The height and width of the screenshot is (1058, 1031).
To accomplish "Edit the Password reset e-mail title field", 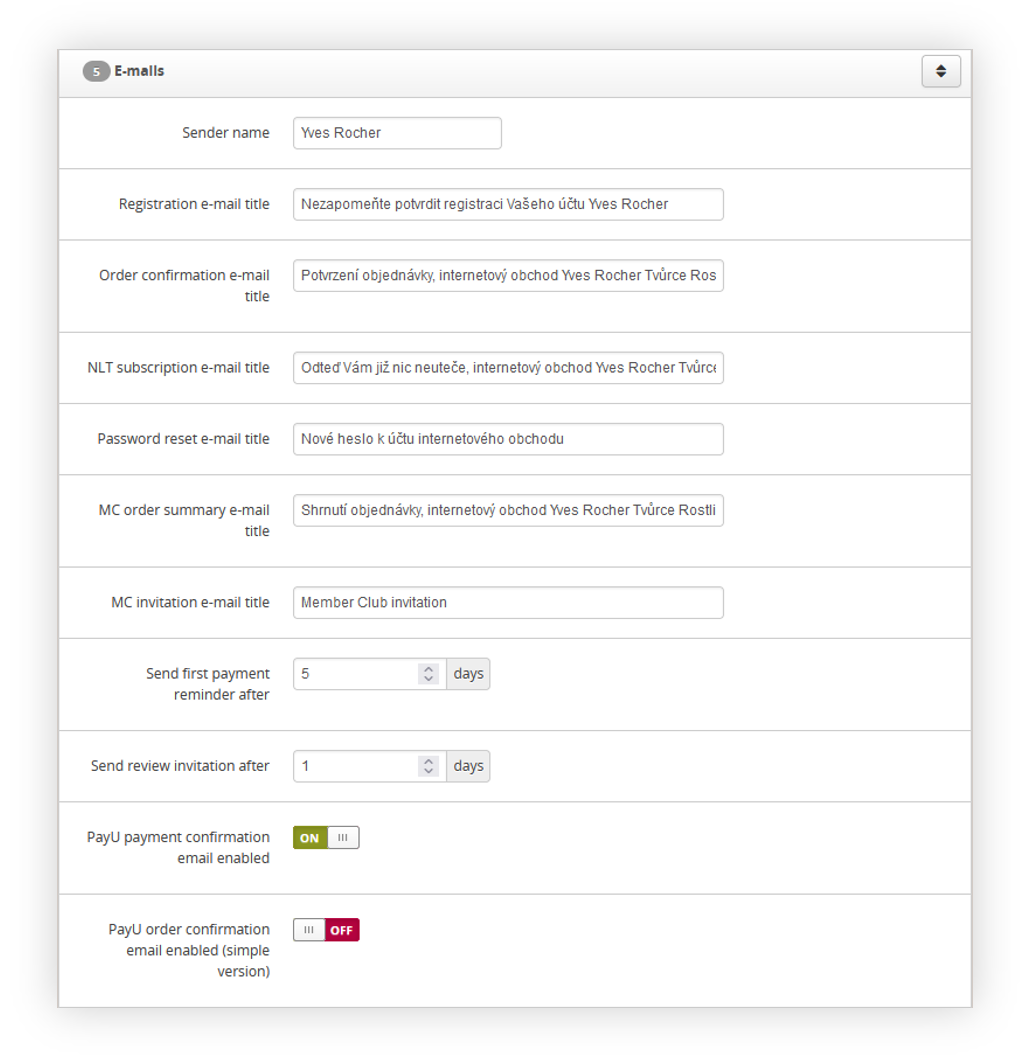I will tap(508, 439).
